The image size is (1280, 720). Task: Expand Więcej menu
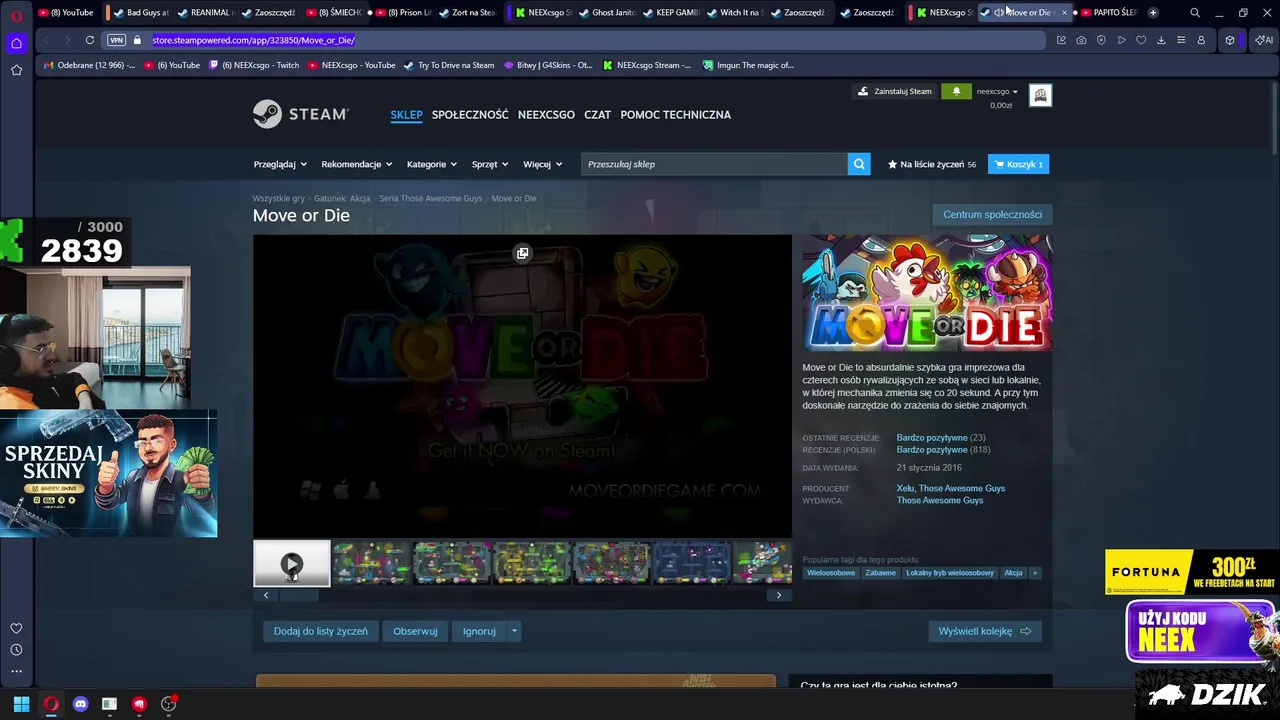tap(542, 164)
